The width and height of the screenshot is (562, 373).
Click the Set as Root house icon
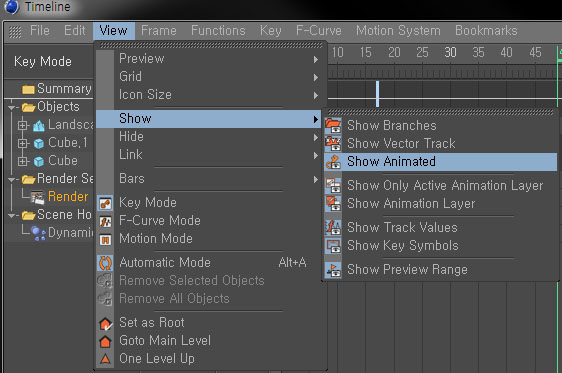(x=105, y=324)
